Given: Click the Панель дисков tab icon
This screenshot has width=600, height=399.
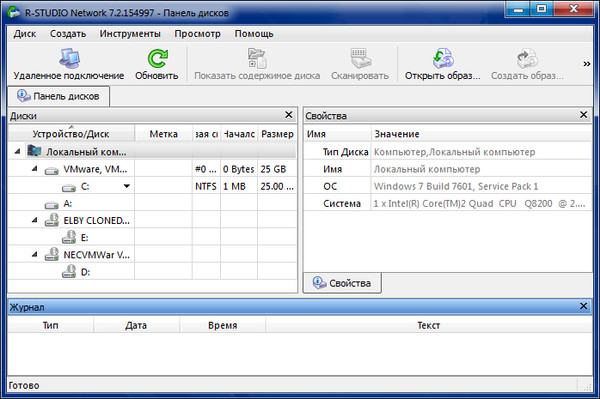Looking at the screenshot, I should click(24, 96).
